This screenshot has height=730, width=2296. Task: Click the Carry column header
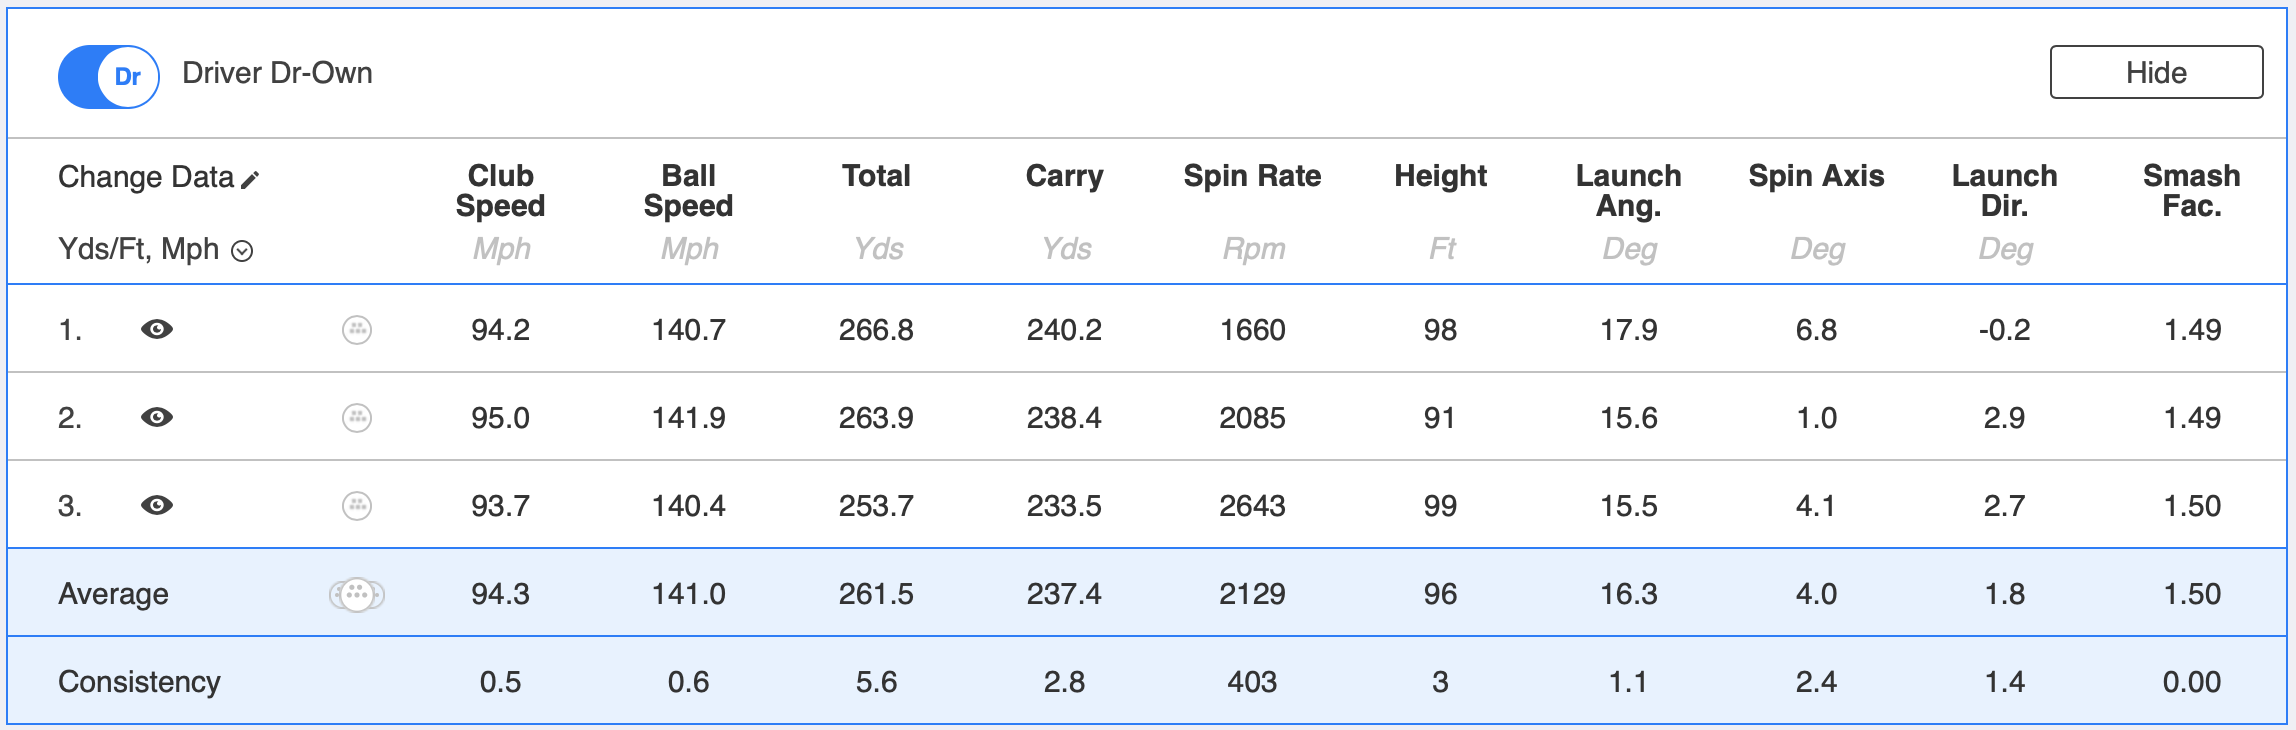[1064, 177]
